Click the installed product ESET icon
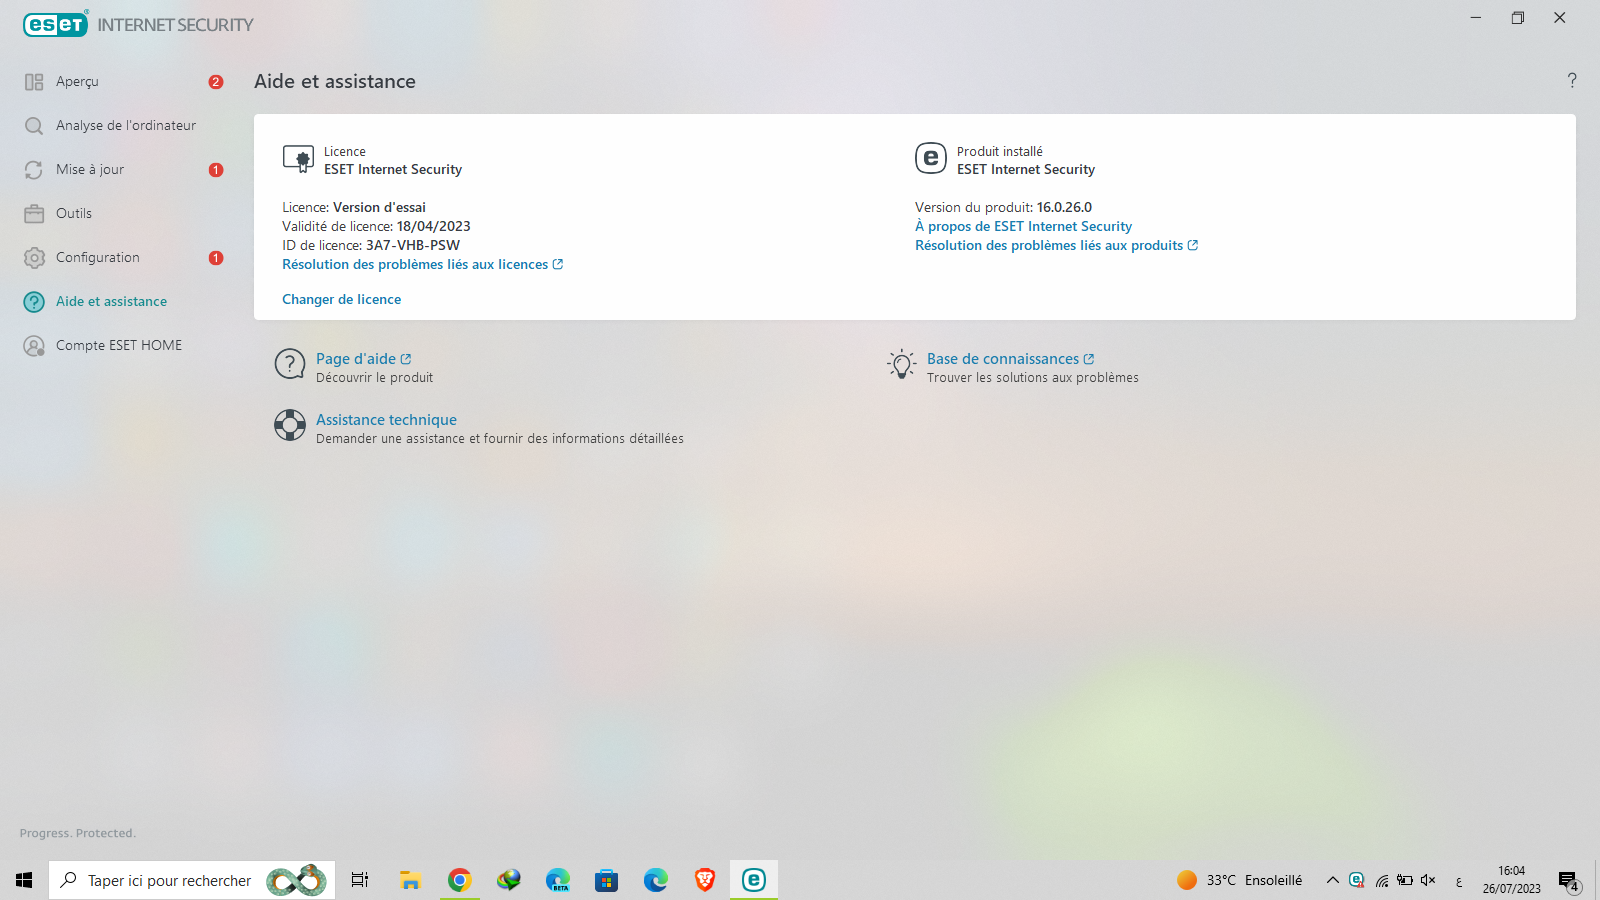 (x=931, y=158)
